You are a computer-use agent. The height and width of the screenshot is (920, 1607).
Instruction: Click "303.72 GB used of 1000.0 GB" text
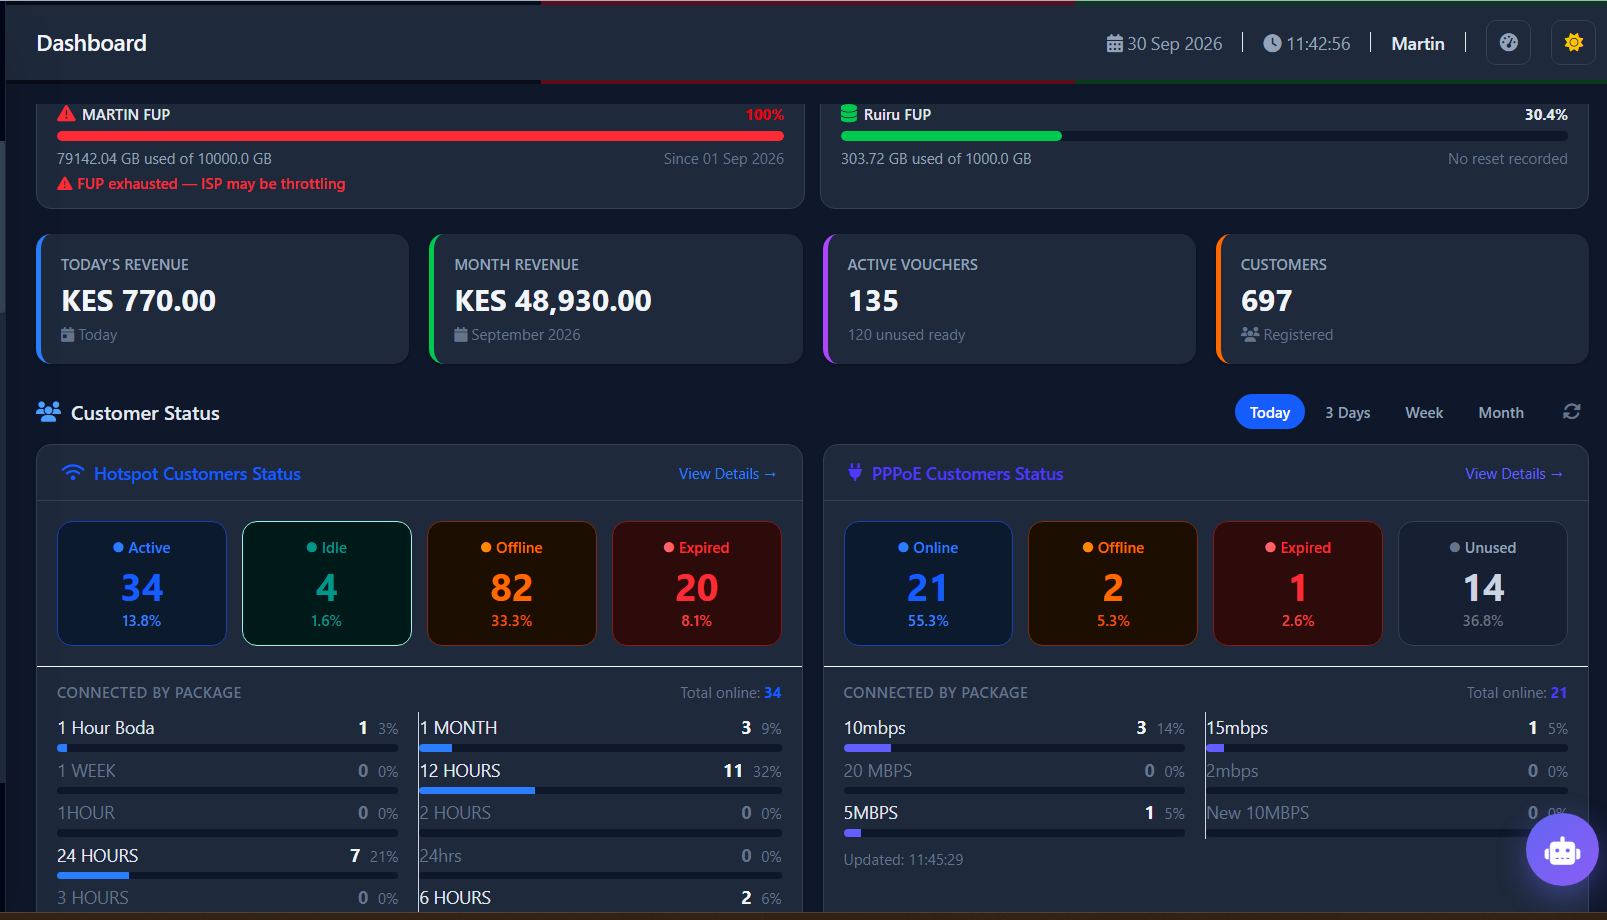click(936, 159)
